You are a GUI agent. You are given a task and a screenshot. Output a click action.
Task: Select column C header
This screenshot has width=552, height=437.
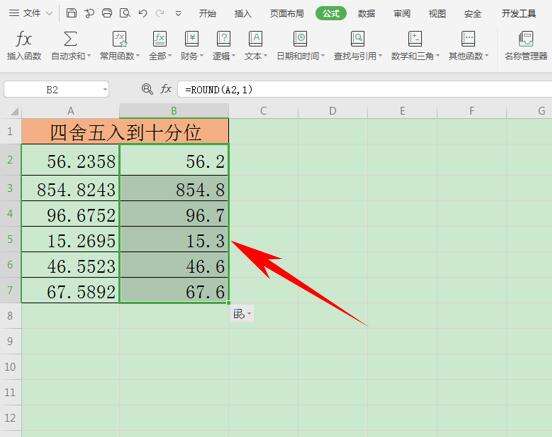click(263, 111)
